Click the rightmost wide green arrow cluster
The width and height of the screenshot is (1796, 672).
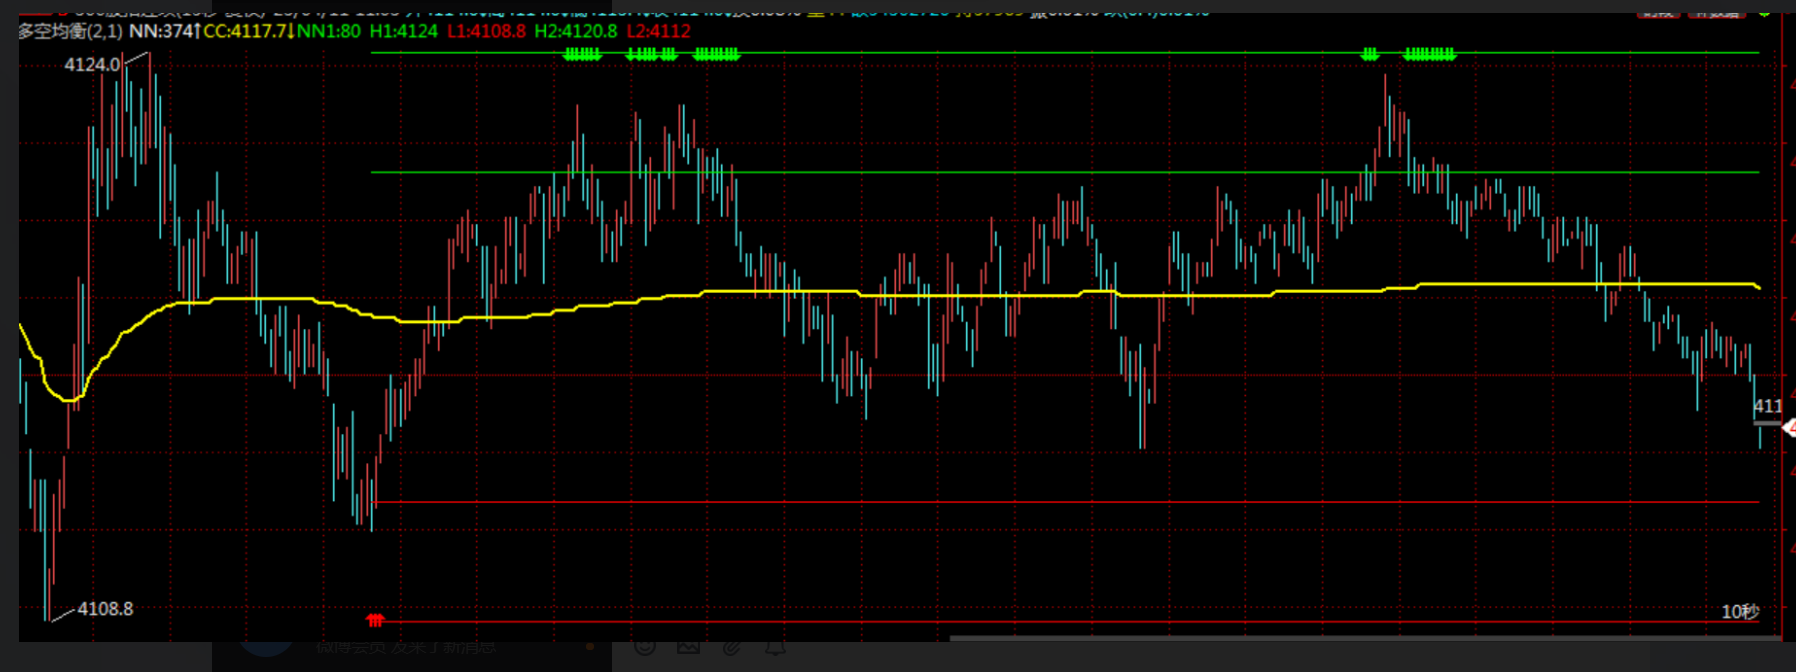pos(1429,54)
